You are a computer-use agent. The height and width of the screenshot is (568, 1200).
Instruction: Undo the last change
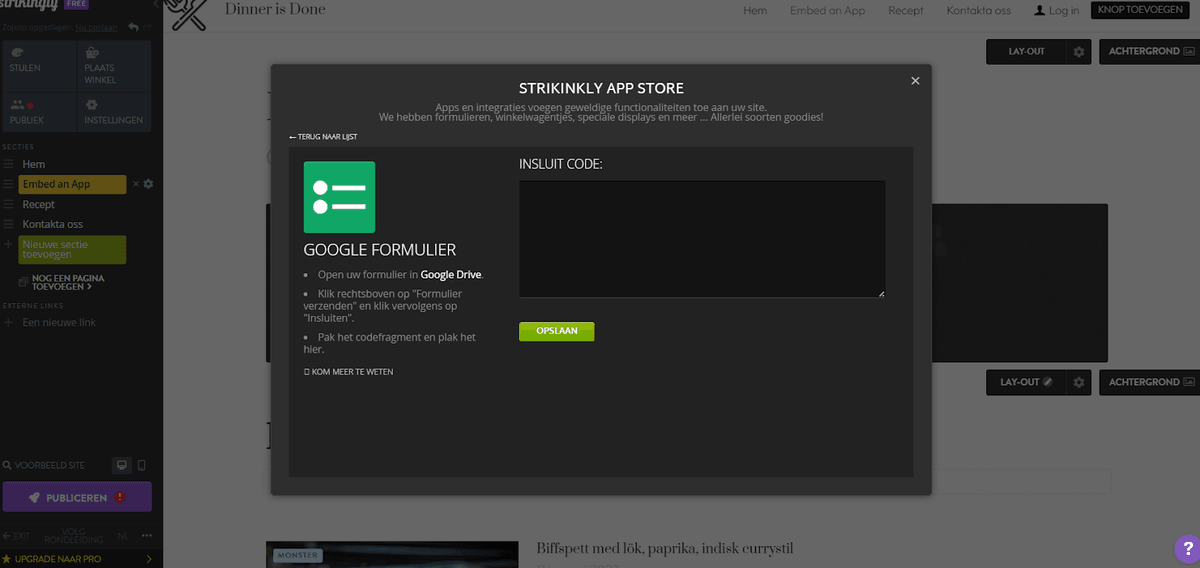tap(133, 27)
